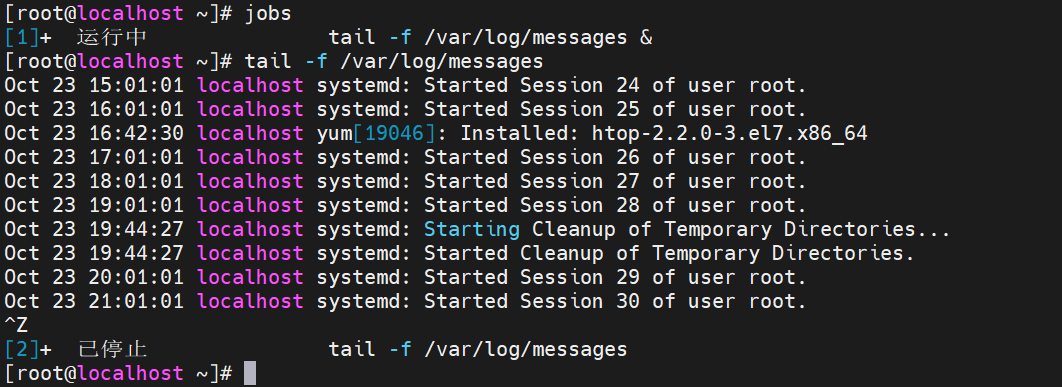Viewport: 1062px width, 387px height.
Task: Click the Session 27 log entry
Action: tap(406, 182)
